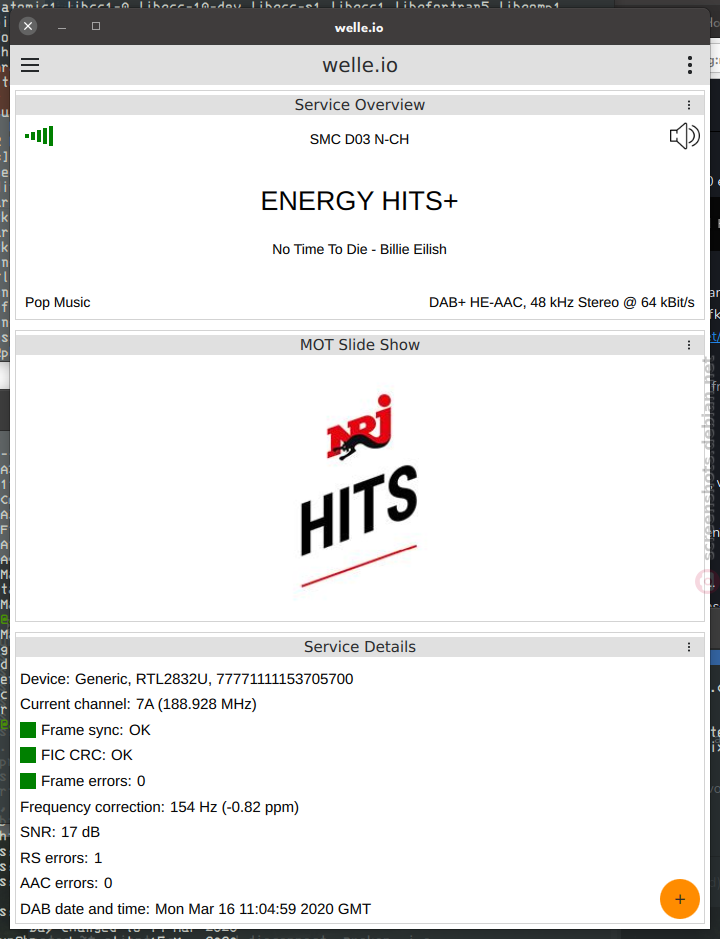Screen dimensions: 720x939
Task: Click the Service Details panel header
Action: pyautogui.click(x=359, y=647)
